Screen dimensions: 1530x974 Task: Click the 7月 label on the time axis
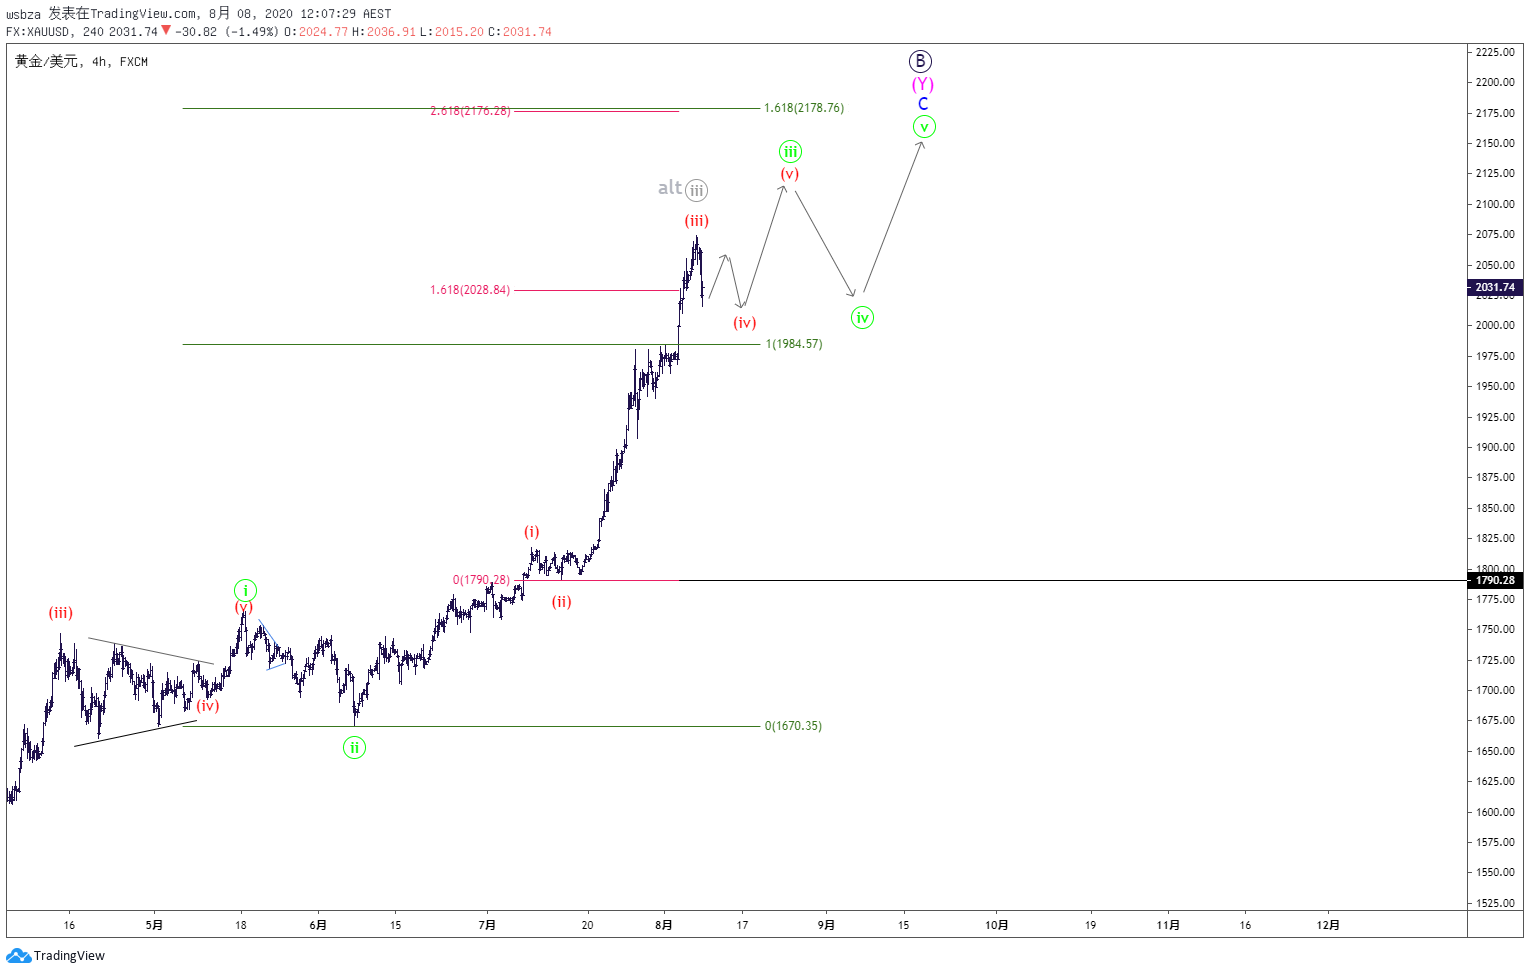[x=487, y=925]
